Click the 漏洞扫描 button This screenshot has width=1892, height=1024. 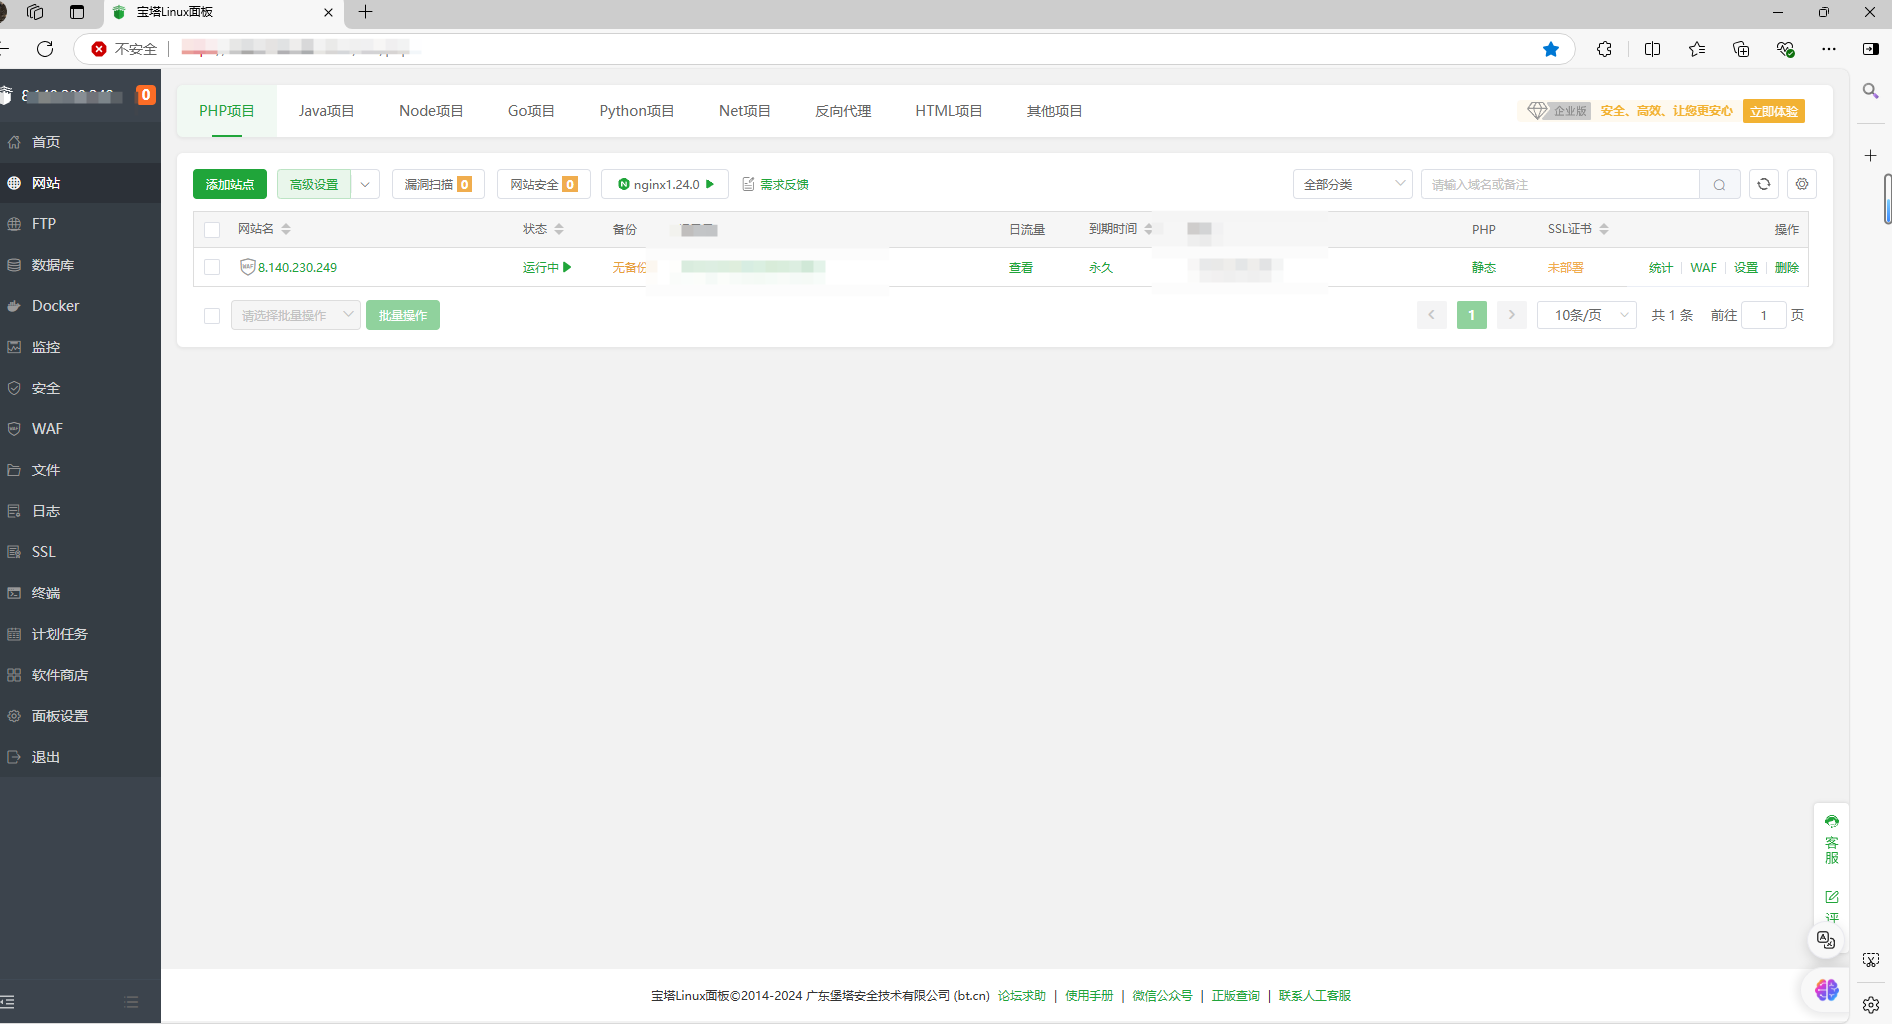pos(438,184)
